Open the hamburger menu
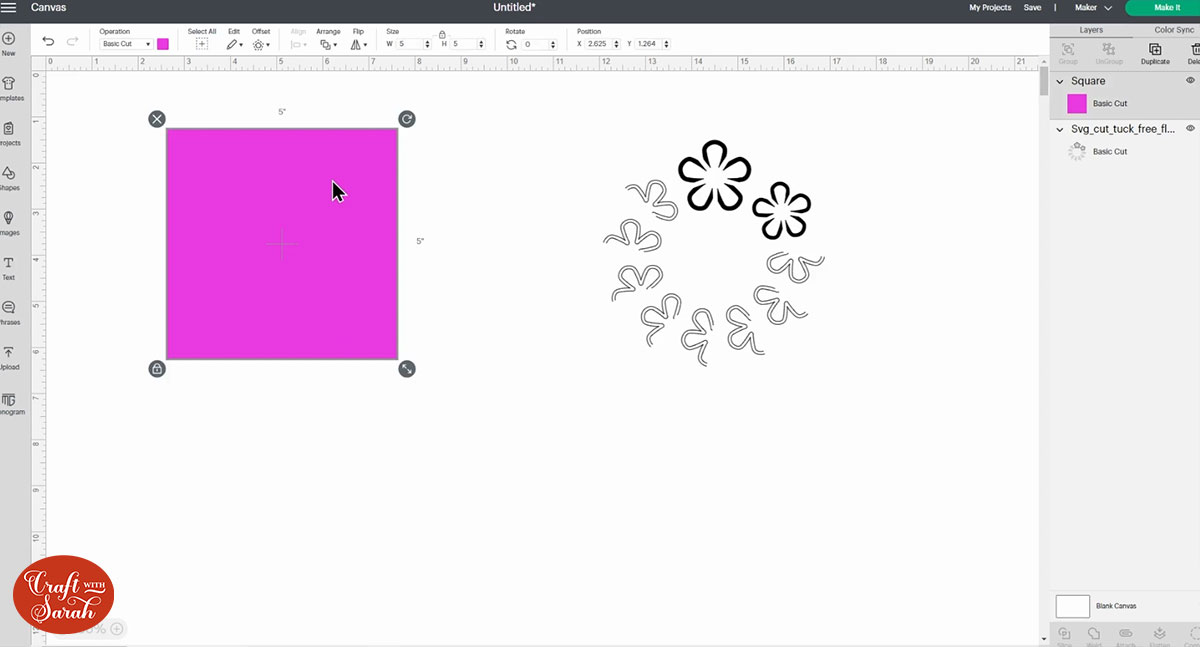This screenshot has width=1200, height=647. (10, 7)
